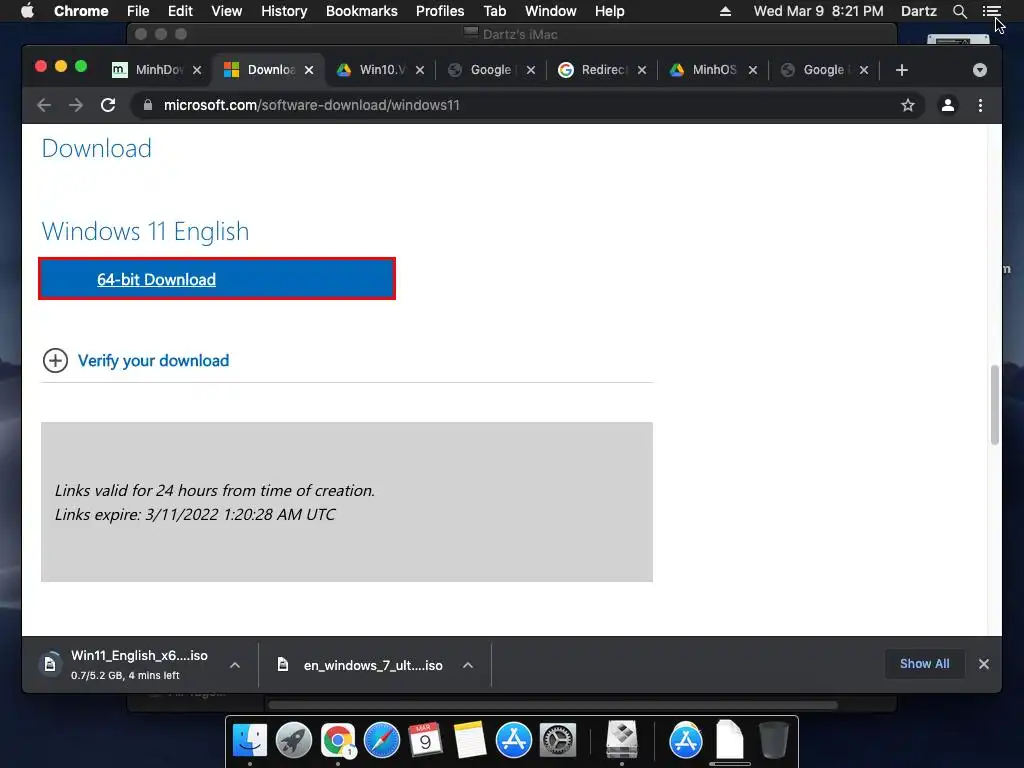Open Notes from the Dock
The height and width of the screenshot is (768, 1024).
pos(470,740)
